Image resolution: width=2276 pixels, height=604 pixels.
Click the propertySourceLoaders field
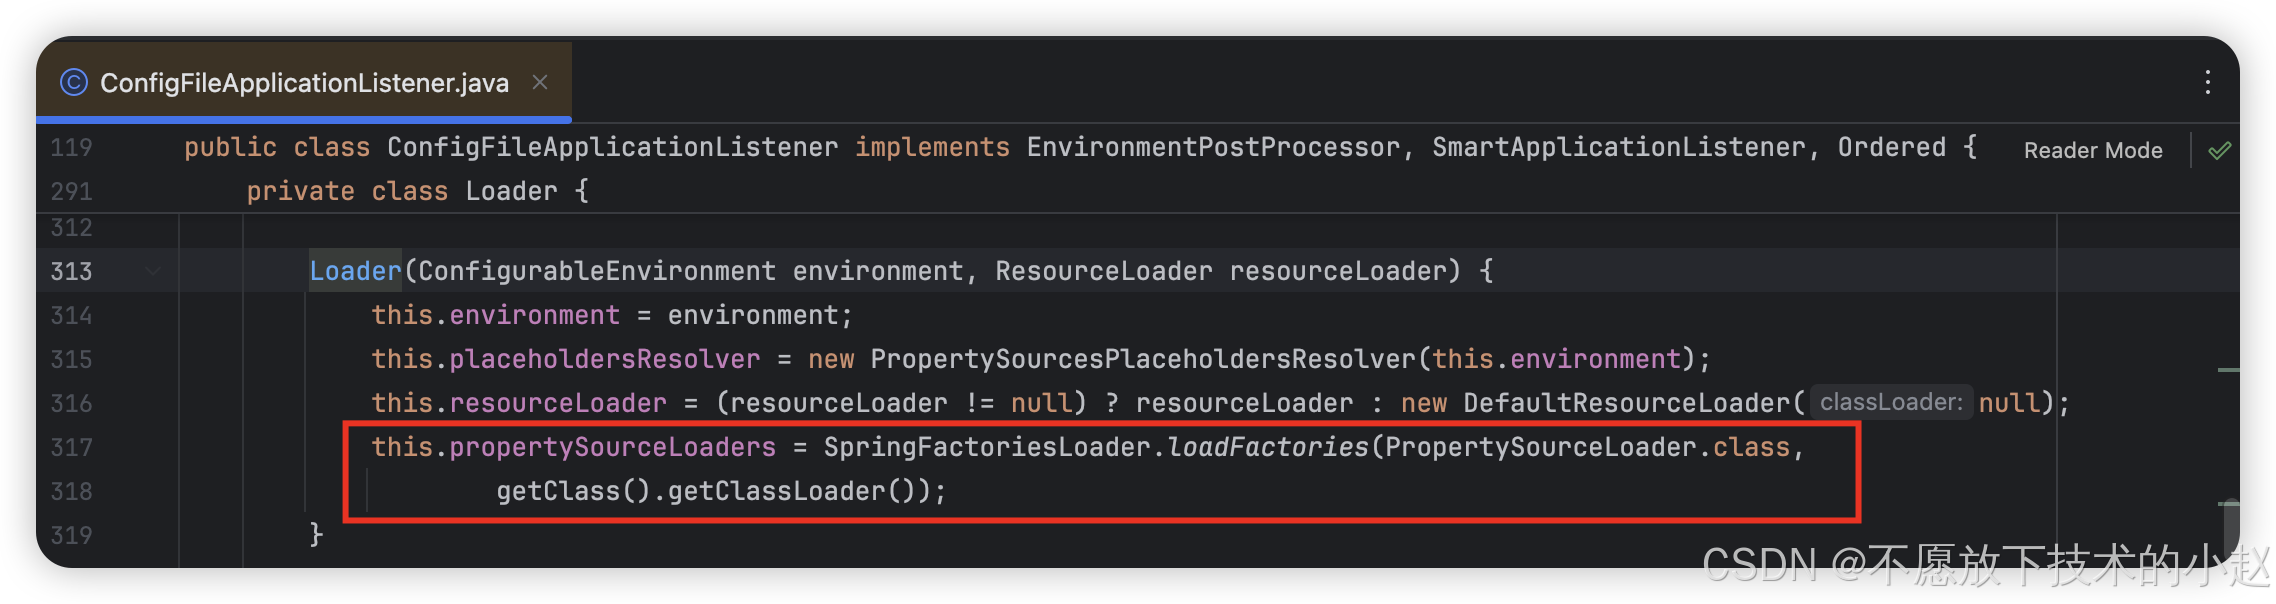tap(612, 447)
